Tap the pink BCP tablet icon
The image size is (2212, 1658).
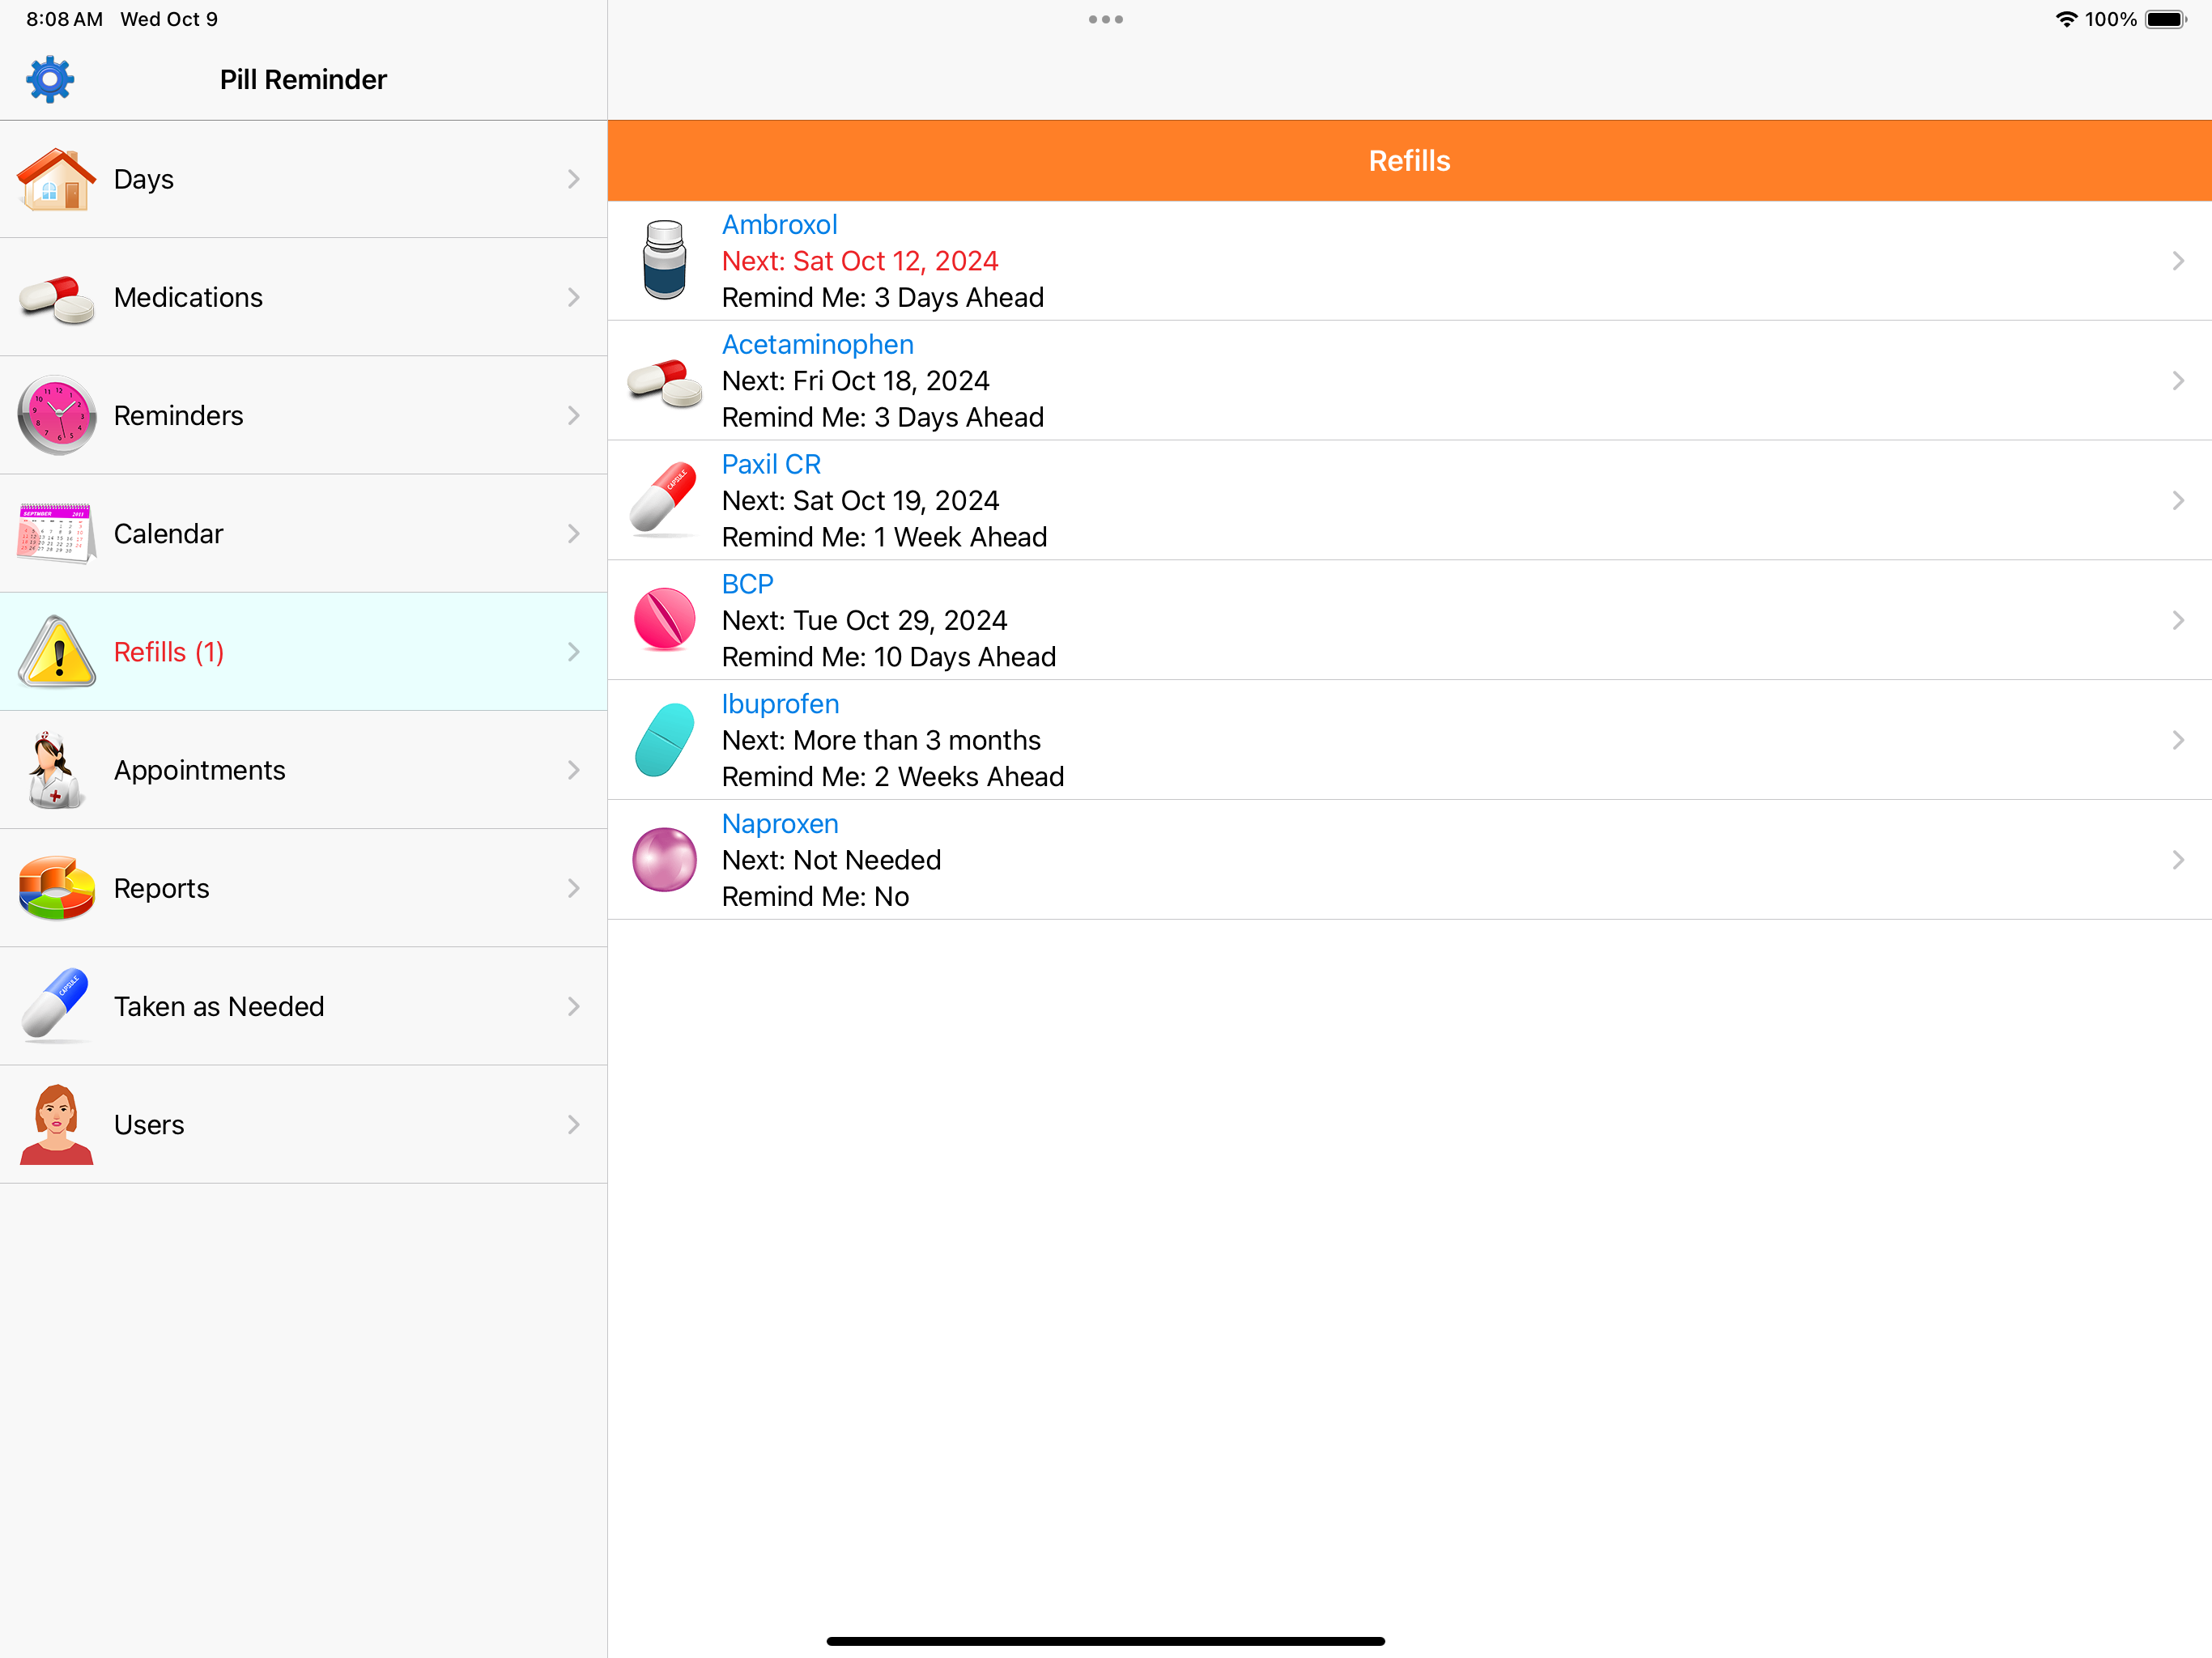coord(664,620)
